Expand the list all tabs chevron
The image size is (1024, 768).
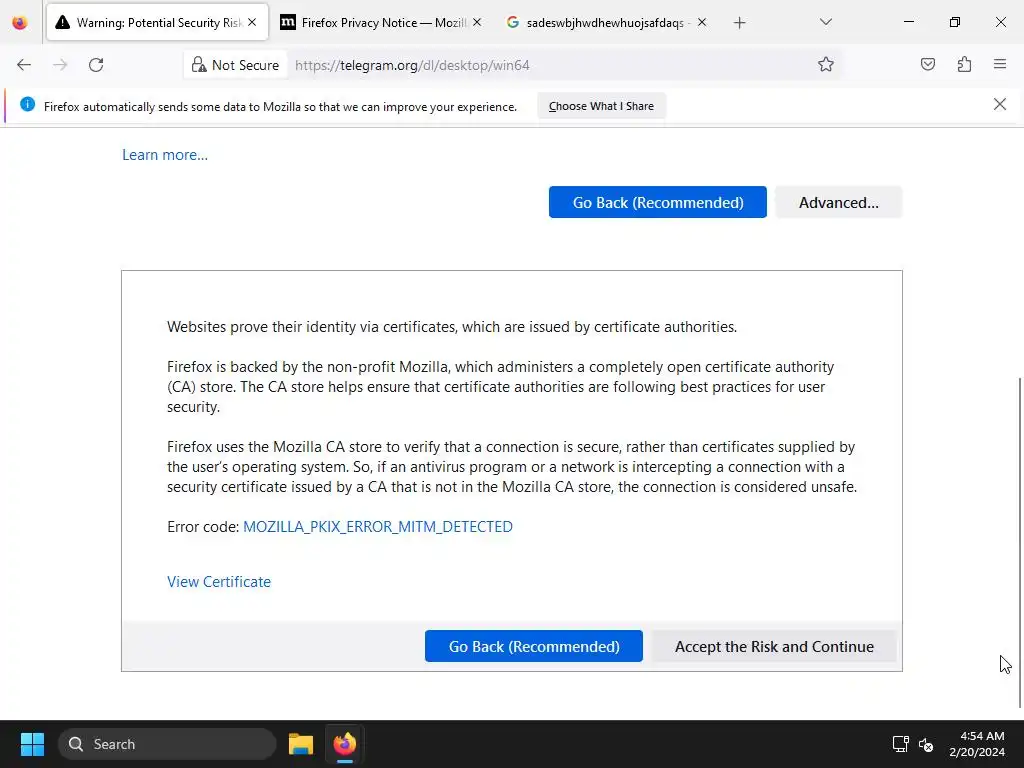tap(825, 22)
